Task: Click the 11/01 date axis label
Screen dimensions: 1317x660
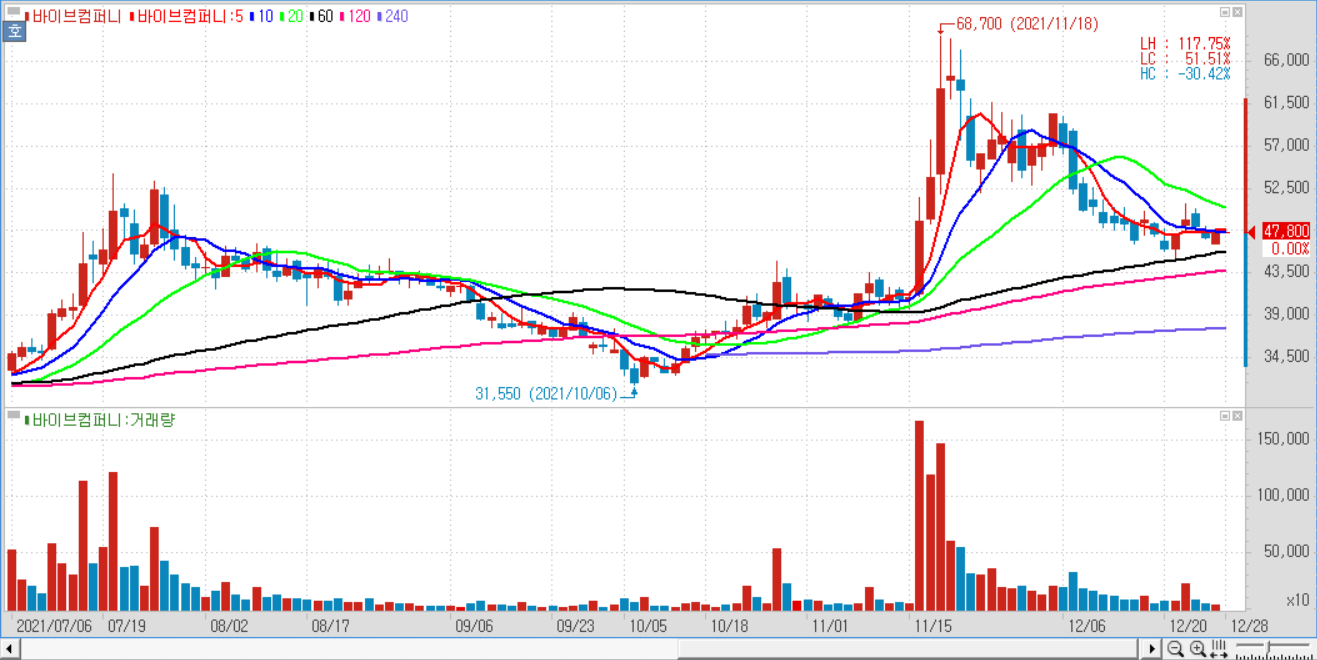Action: pyautogui.click(x=831, y=625)
